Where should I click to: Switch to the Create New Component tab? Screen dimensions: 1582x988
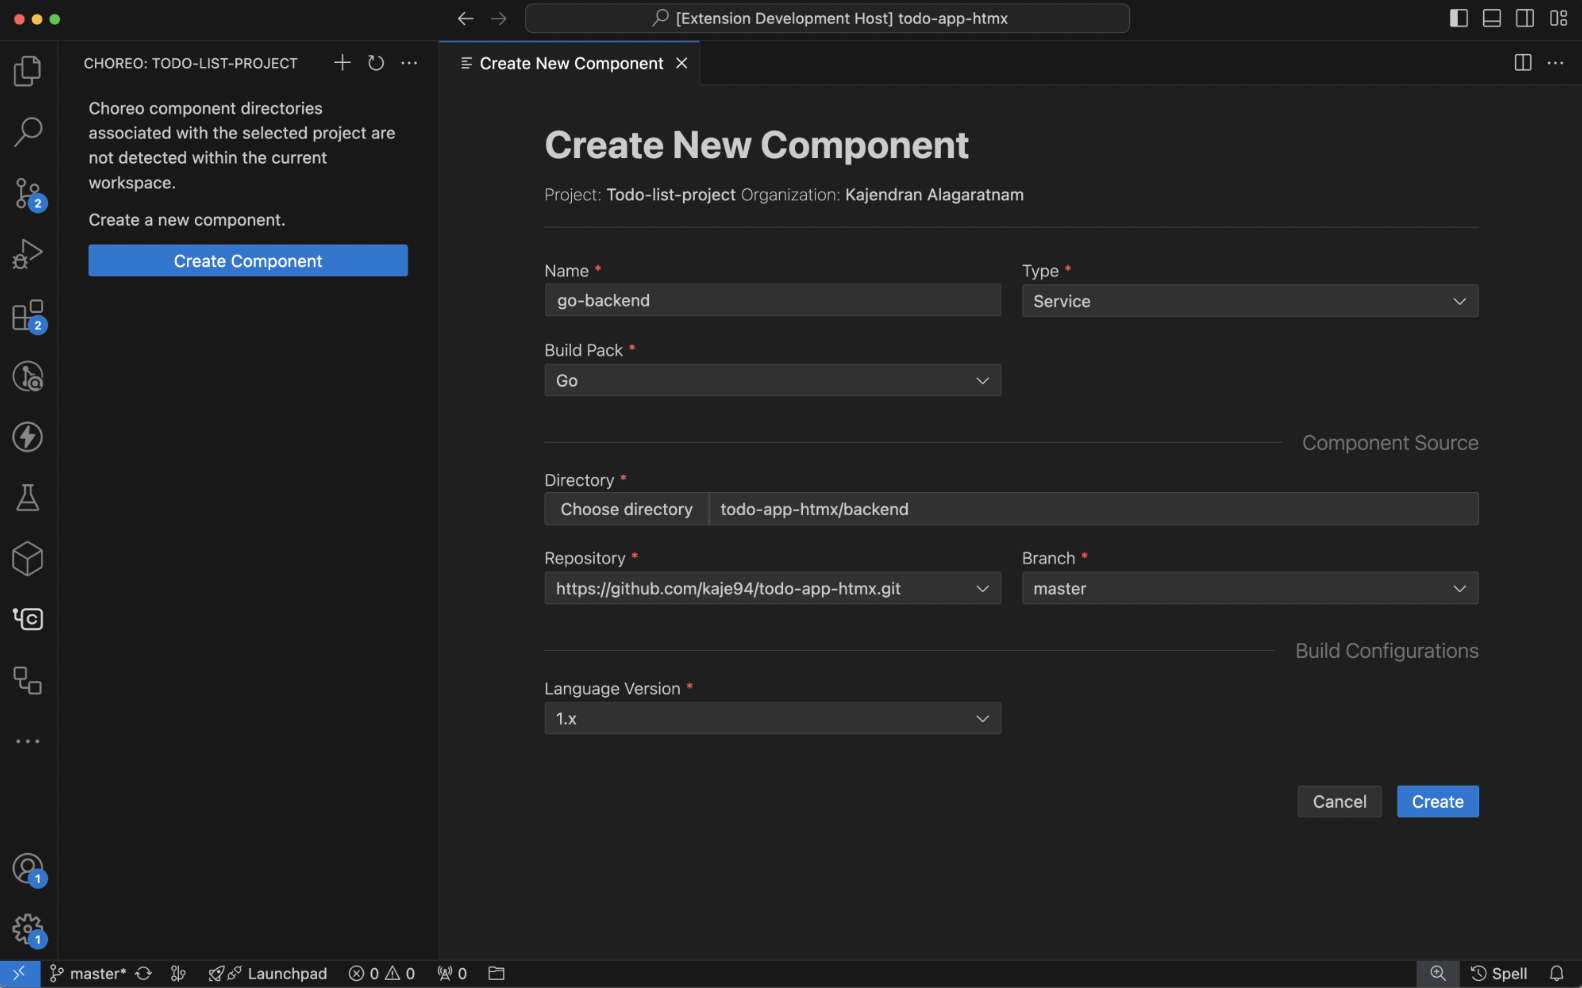click(x=571, y=63)
